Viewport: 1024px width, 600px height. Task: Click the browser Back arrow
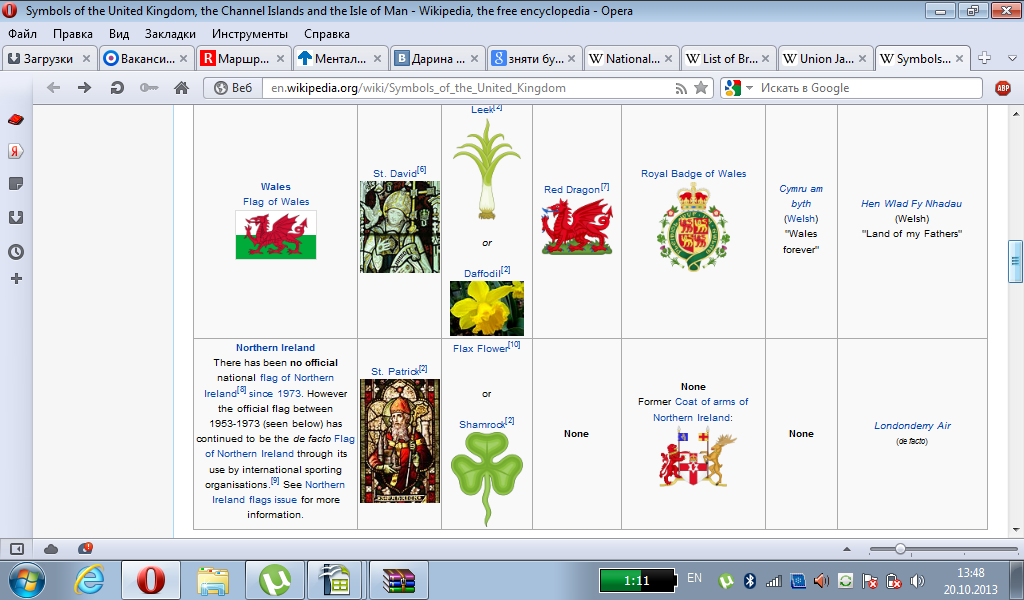click(54, 87)
